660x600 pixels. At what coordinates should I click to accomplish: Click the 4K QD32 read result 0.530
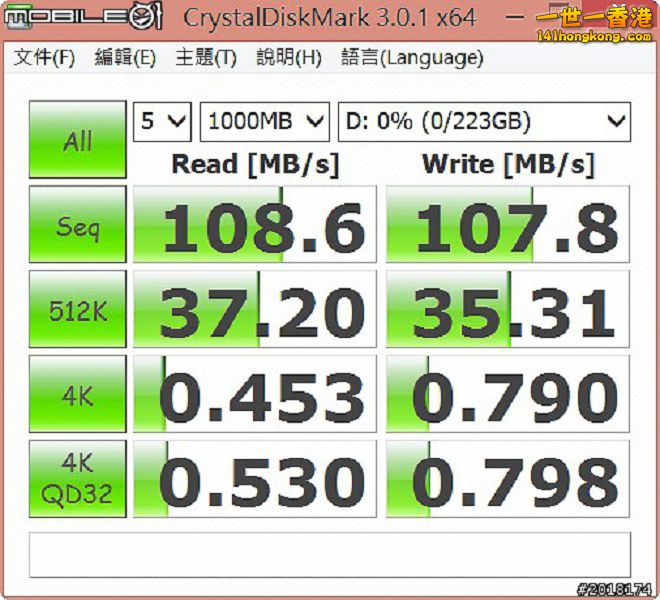(255, 480)
